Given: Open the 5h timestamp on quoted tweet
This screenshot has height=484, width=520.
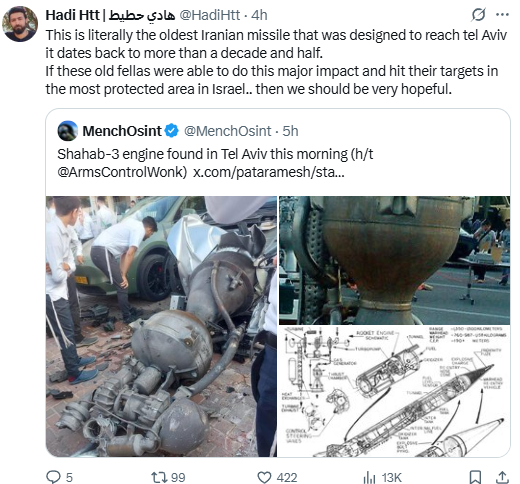Looking at the screenshot, I should pos(290,131).
